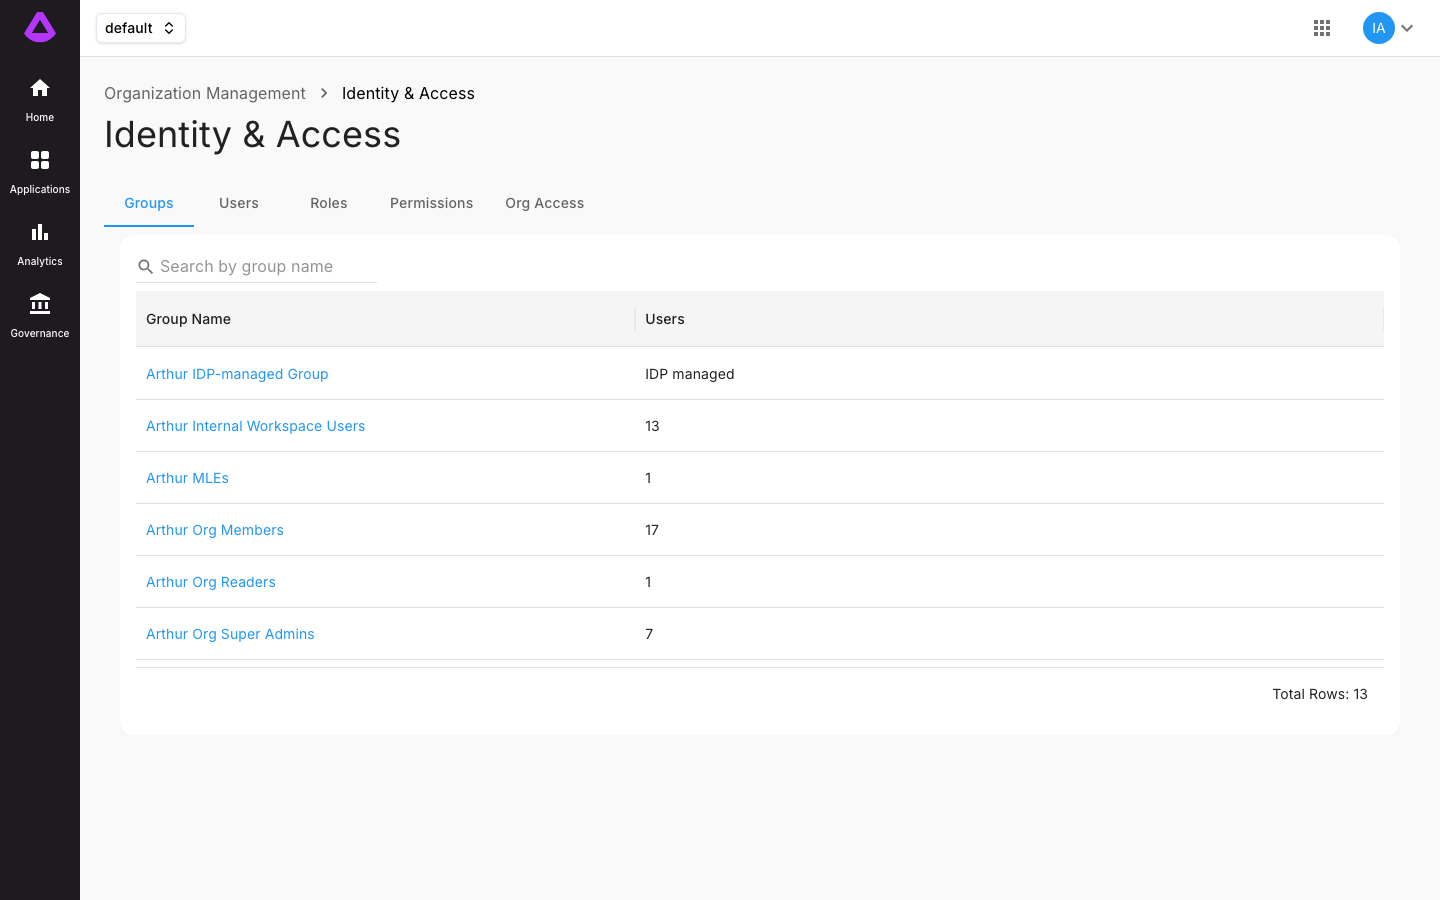Open the Arthur Org Members group
Screen dimensions: 1440x900
point(214,530)
